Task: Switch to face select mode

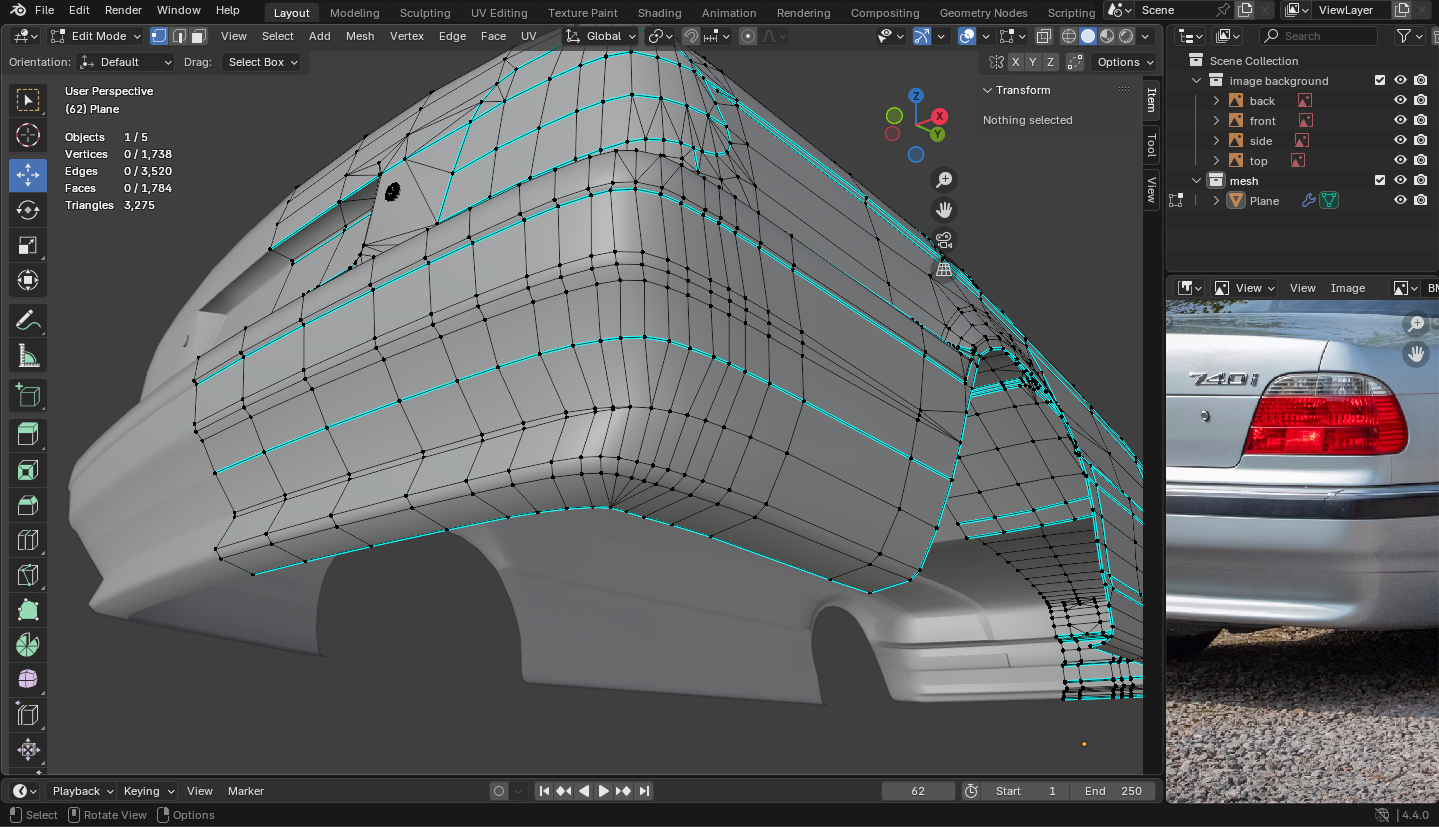Action: click(199, 36)
